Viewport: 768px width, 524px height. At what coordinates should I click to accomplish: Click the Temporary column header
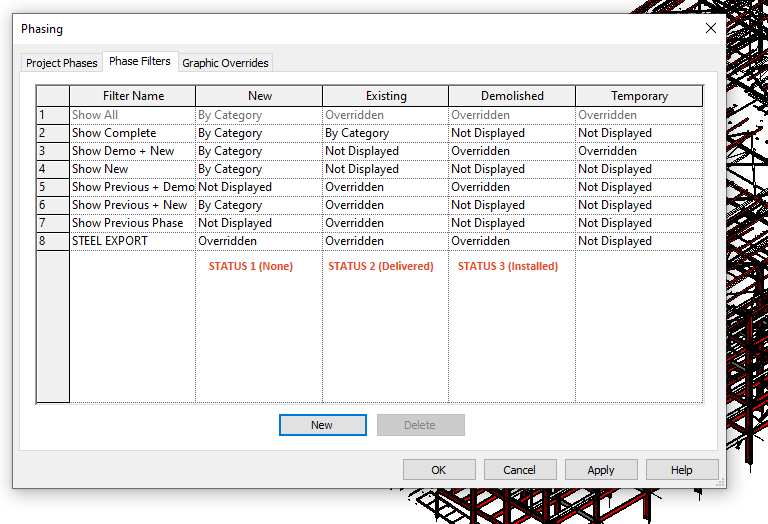[639, 96]
